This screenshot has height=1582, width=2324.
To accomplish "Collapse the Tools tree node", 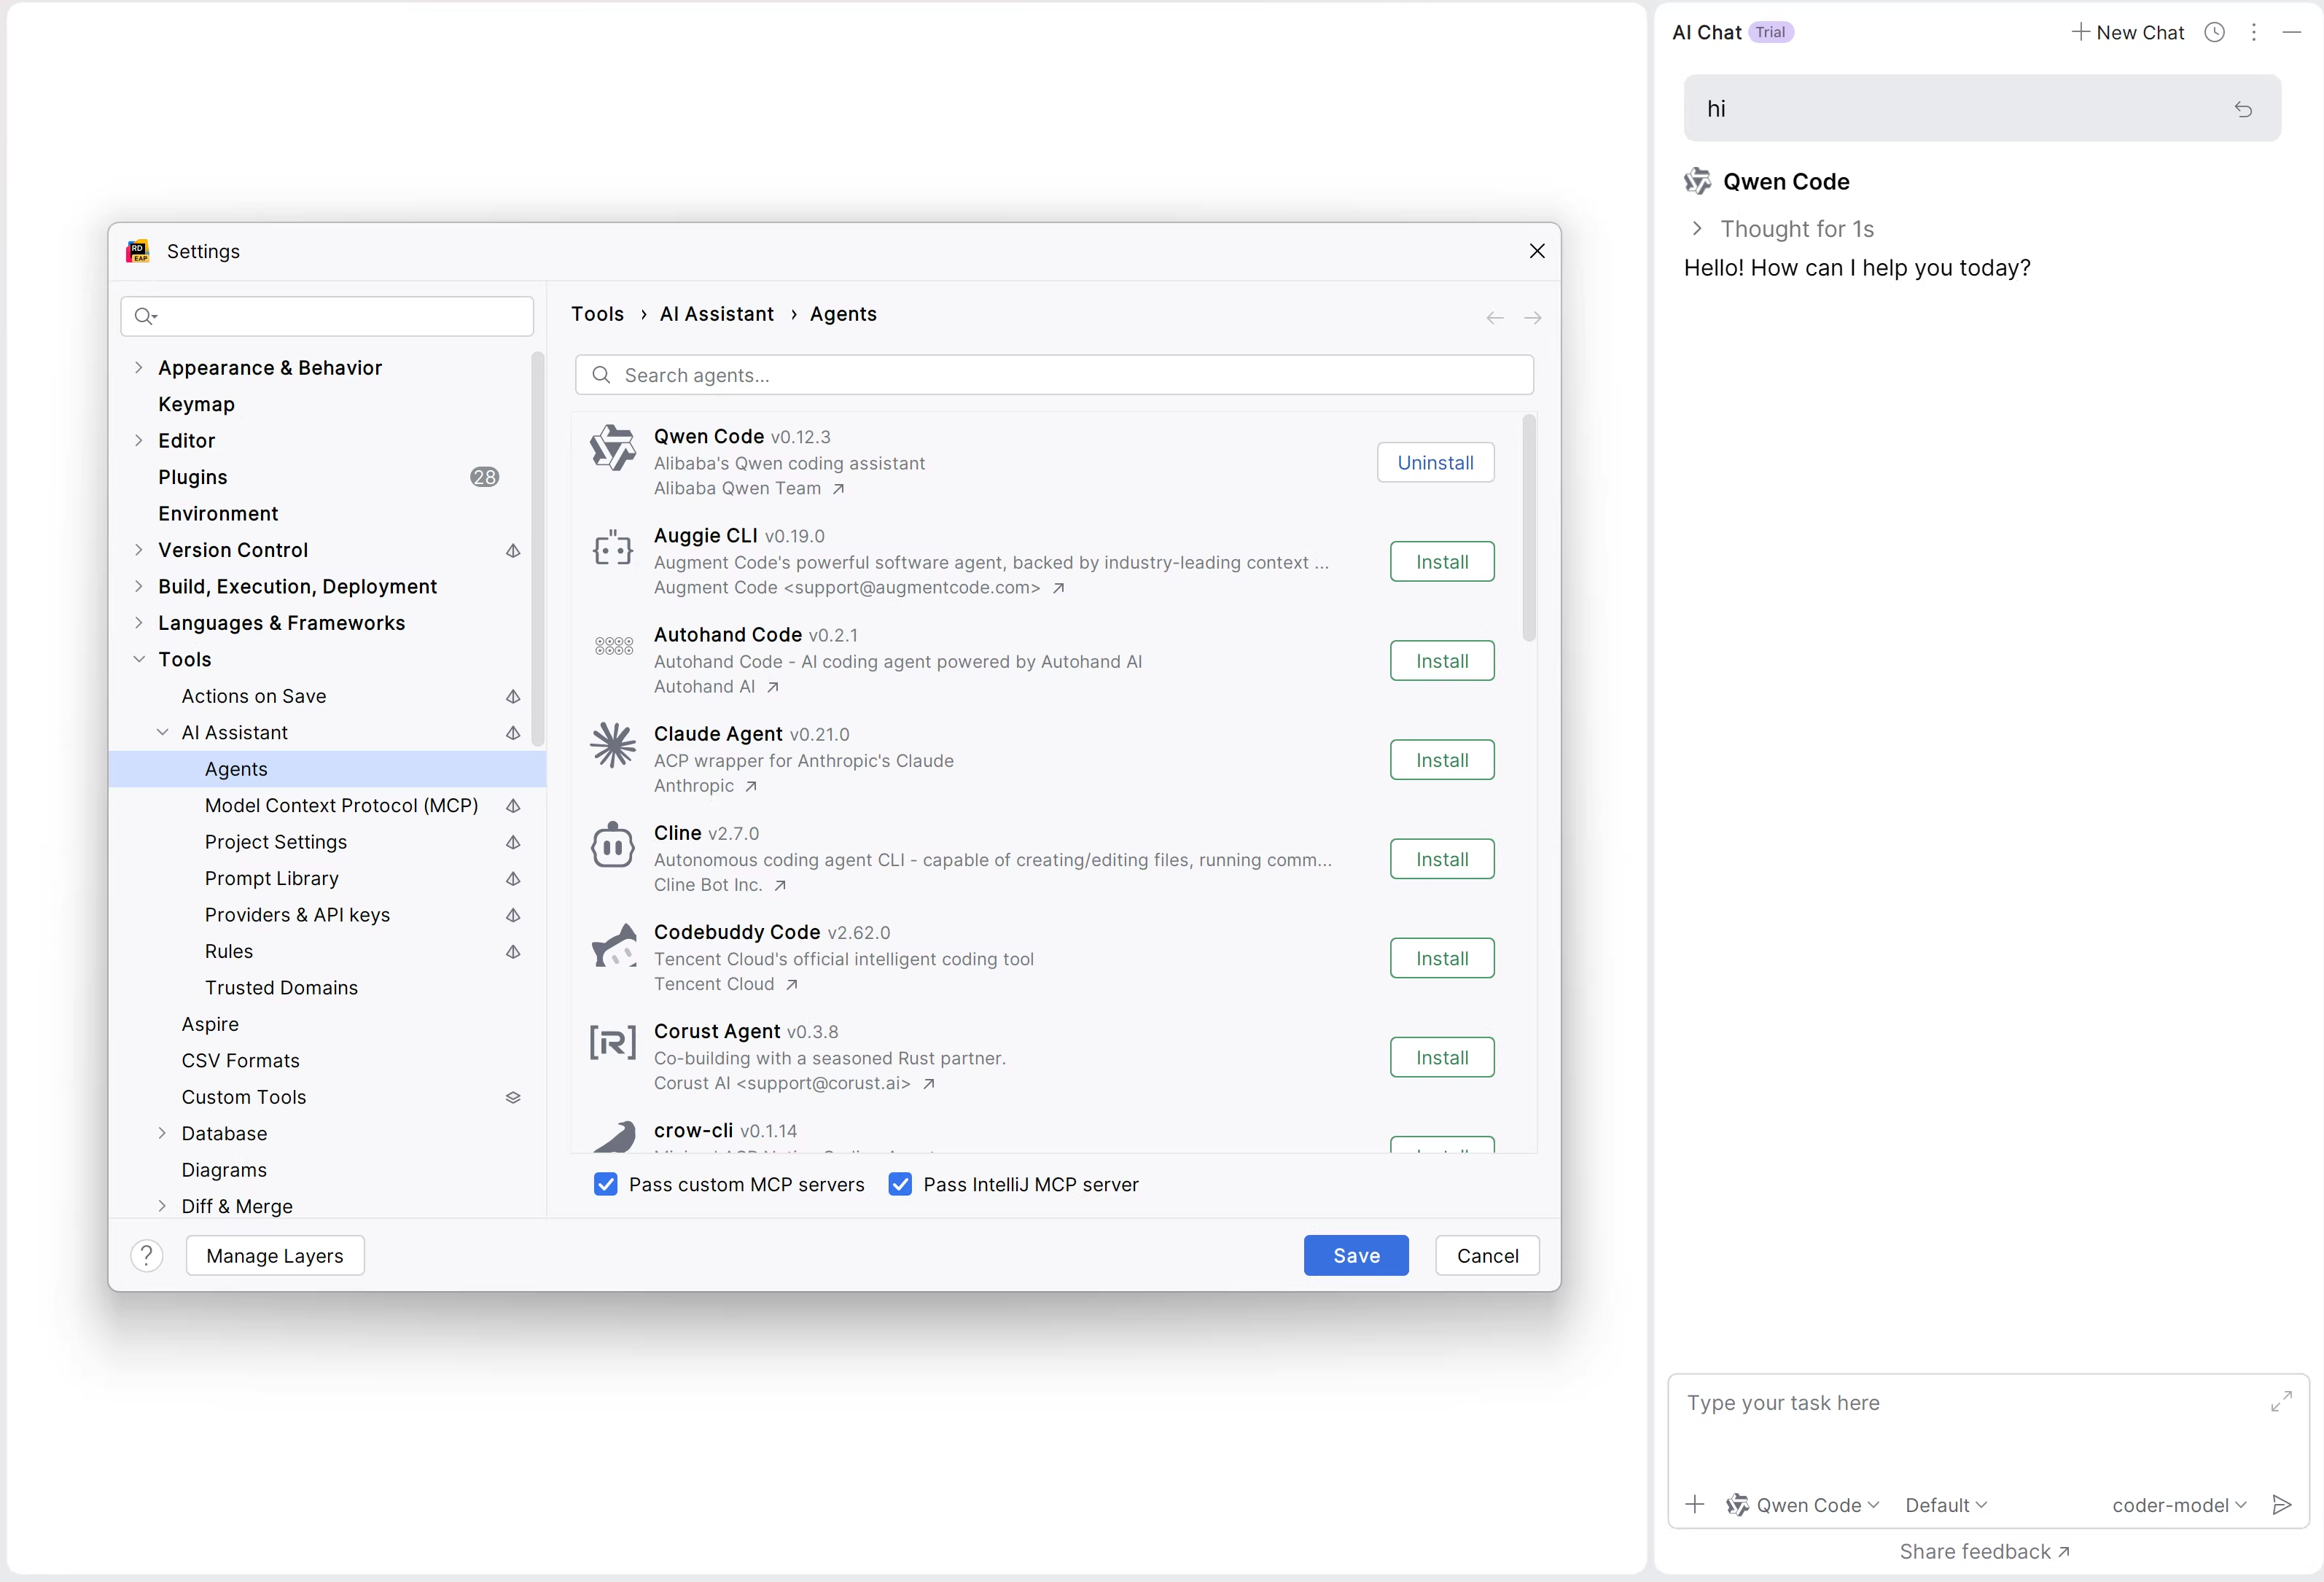I will pos(139,659).
